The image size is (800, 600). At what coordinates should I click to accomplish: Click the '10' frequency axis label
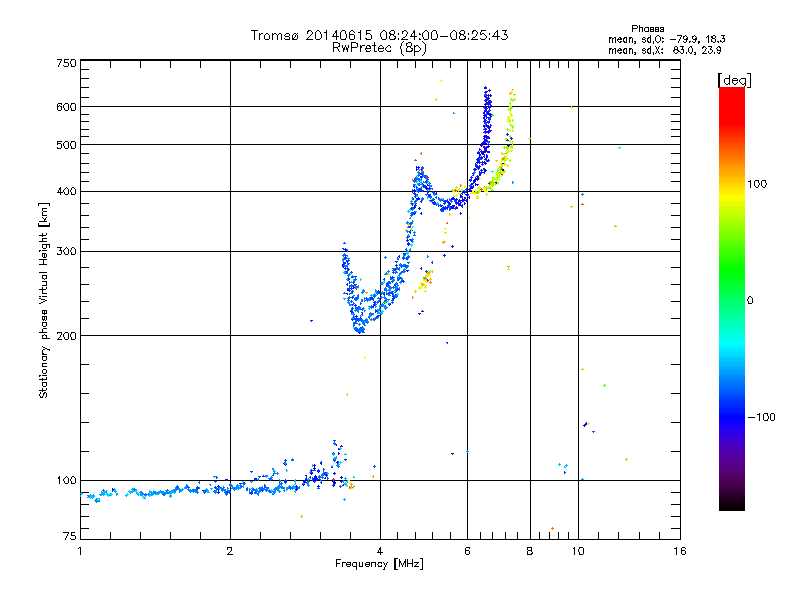[x=578, y=551]
